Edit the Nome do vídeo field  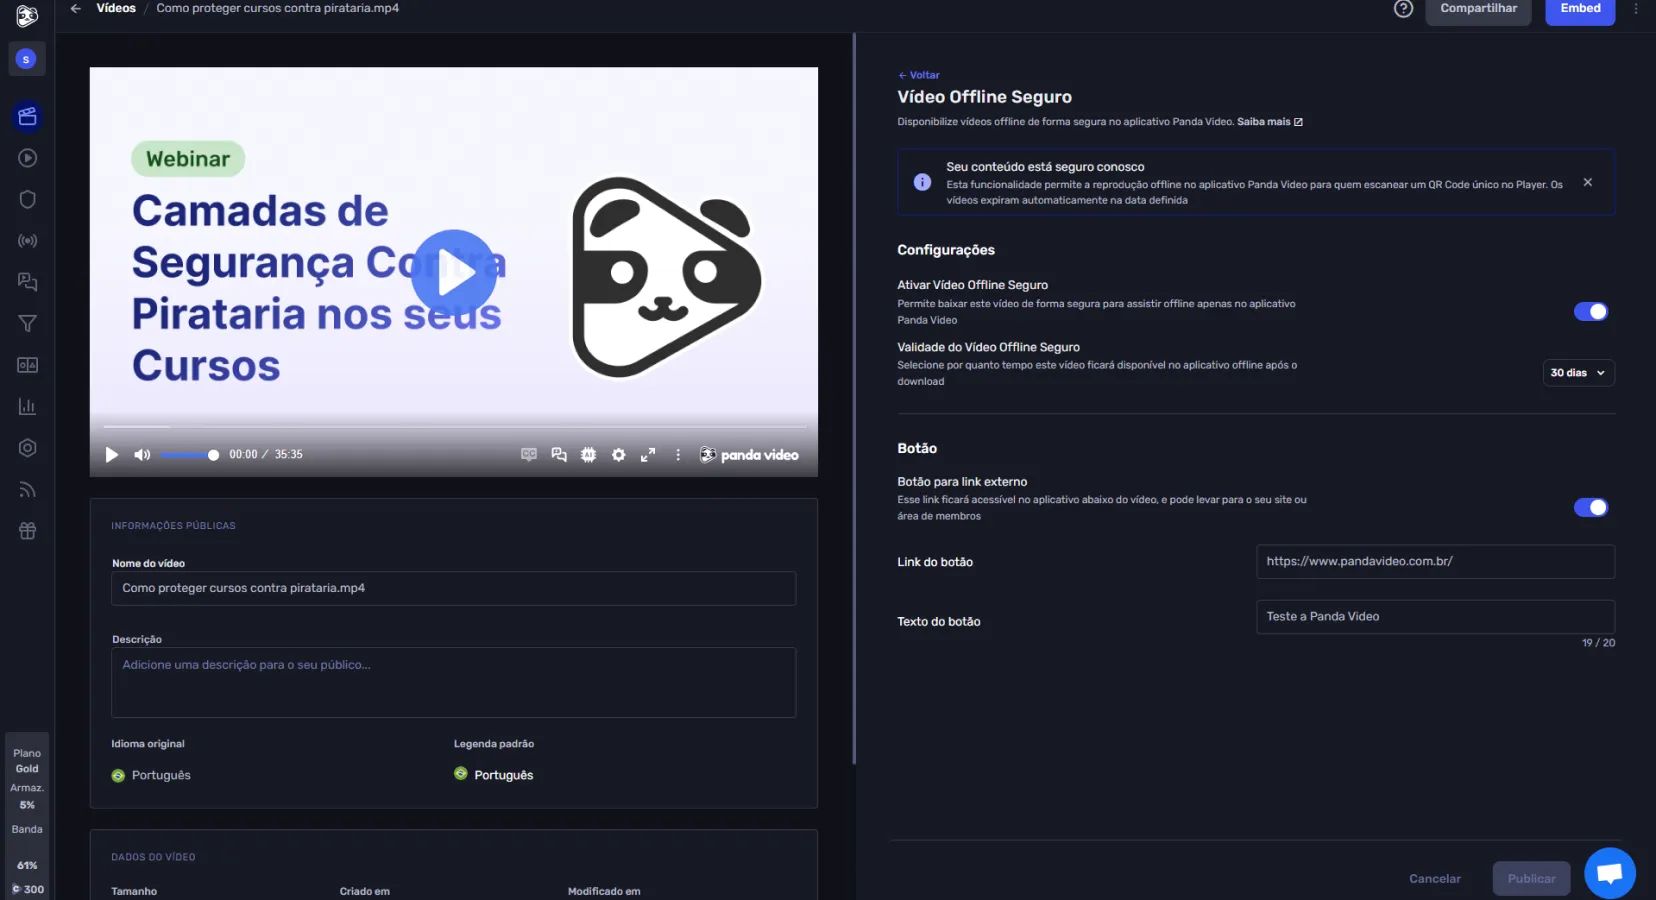click(x=453, y=588)
